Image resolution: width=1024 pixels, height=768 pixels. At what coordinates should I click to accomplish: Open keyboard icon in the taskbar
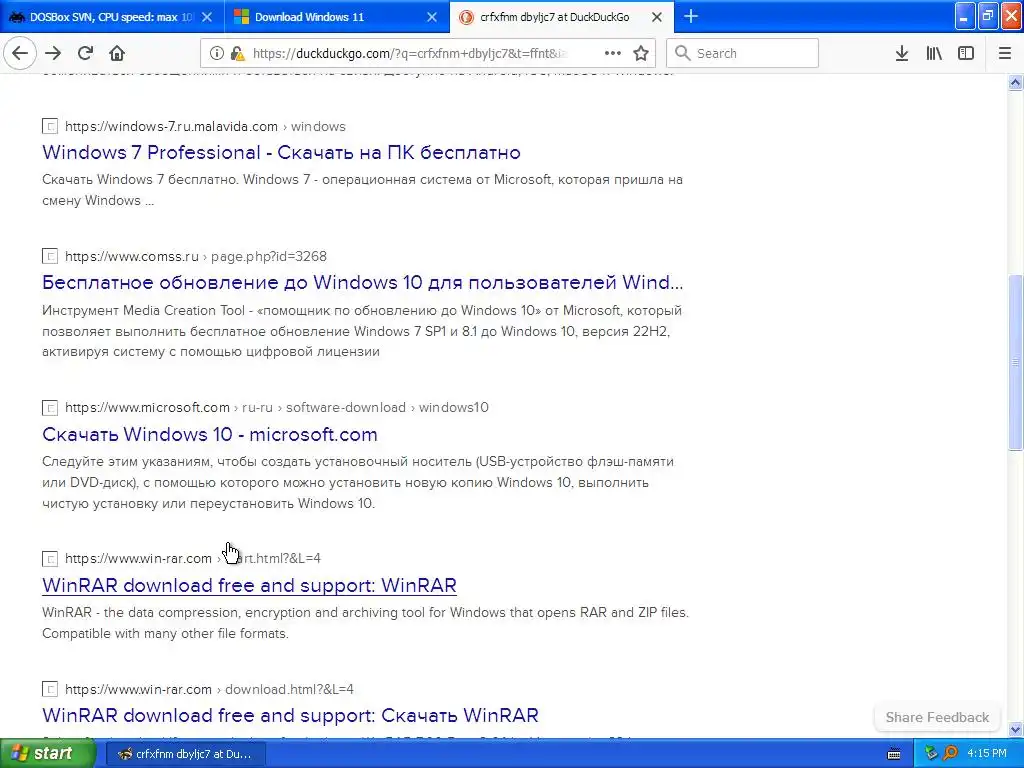[894, 754]
